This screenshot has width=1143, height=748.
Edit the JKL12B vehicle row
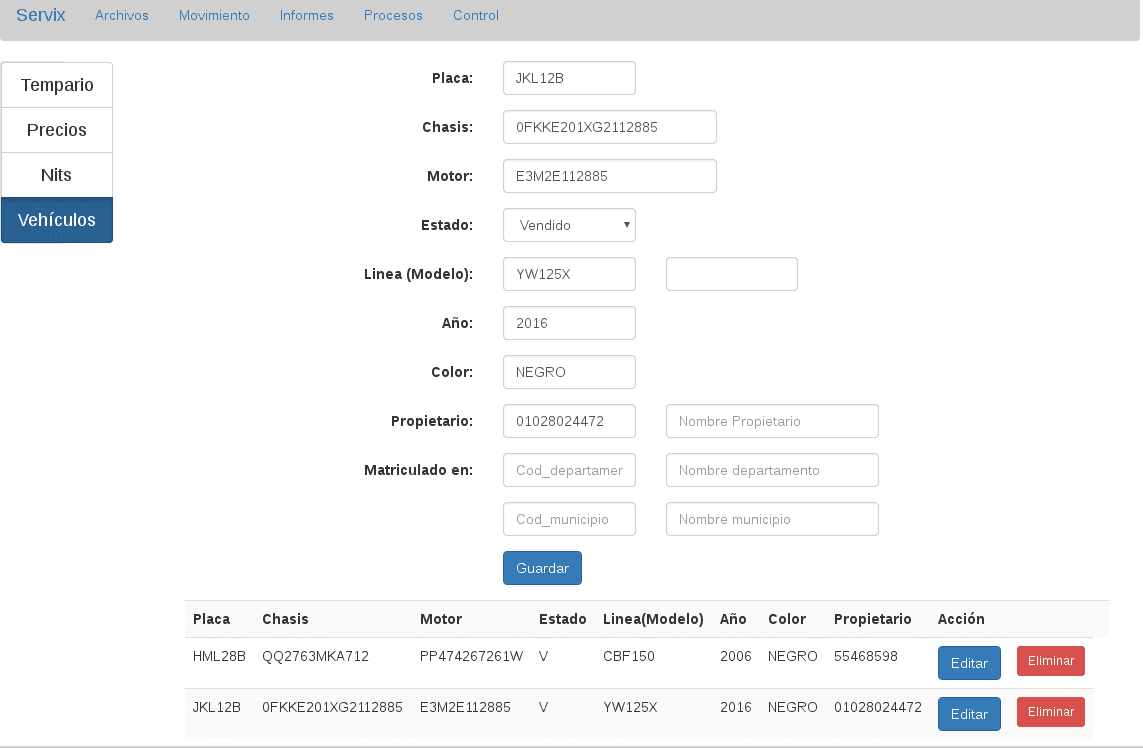(969, 713)
